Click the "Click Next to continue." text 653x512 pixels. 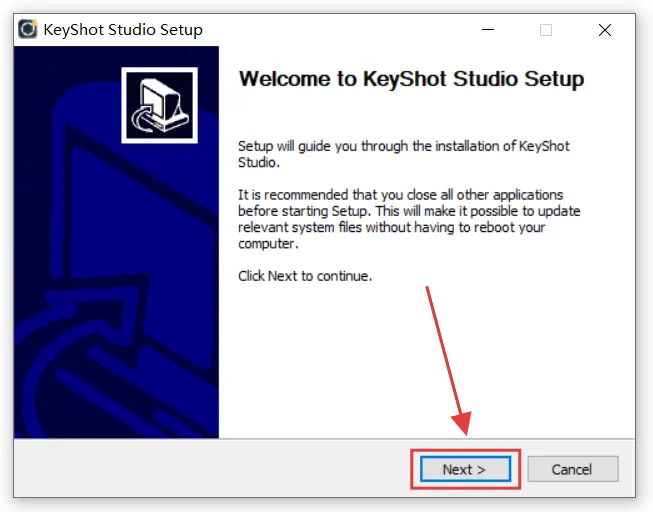click(305, 275)
